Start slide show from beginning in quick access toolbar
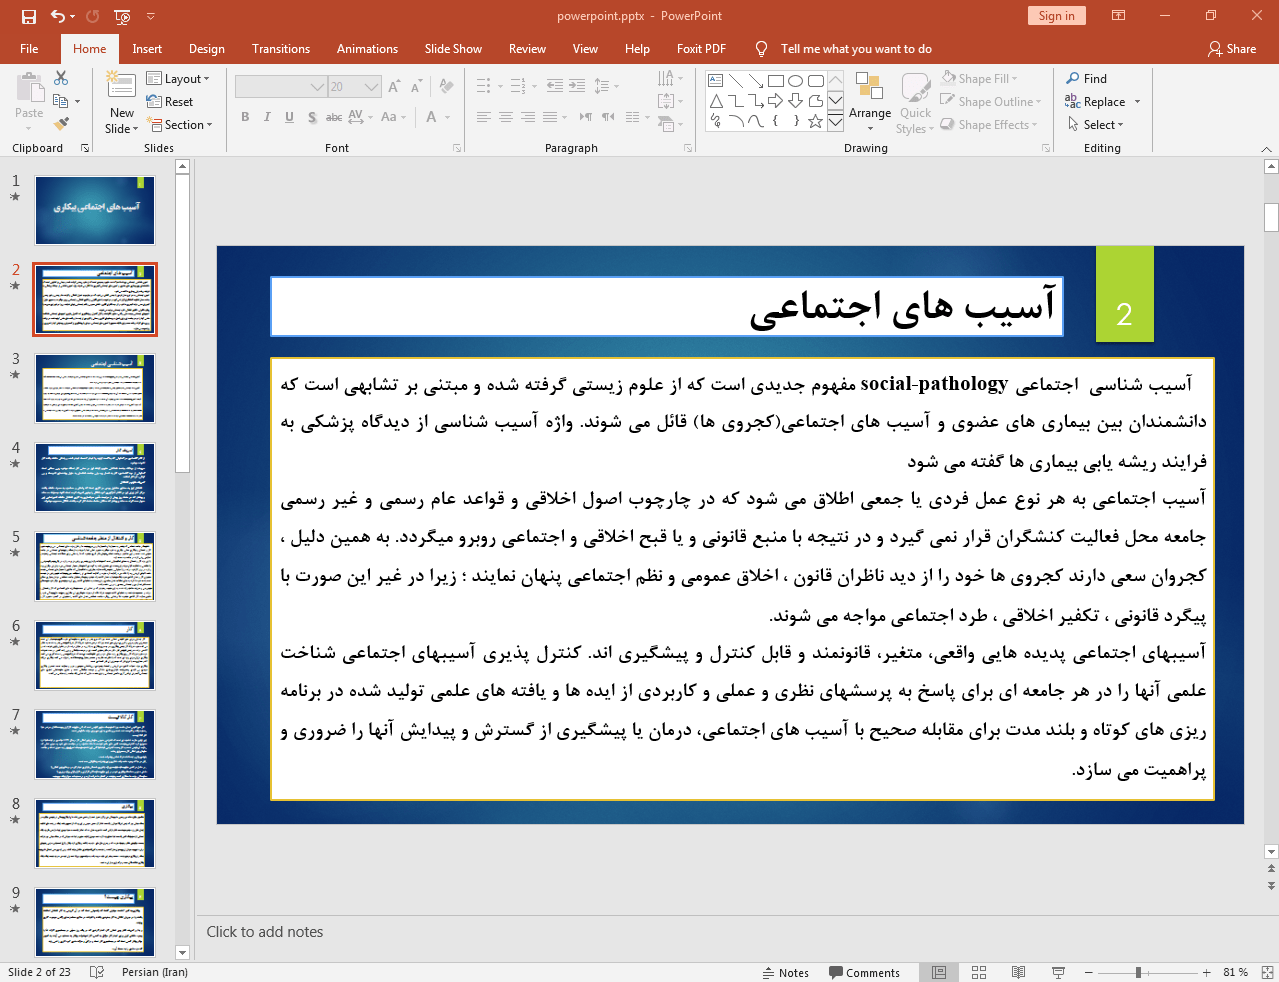Screen dimensions: 1279x982 tap(122, 16)
